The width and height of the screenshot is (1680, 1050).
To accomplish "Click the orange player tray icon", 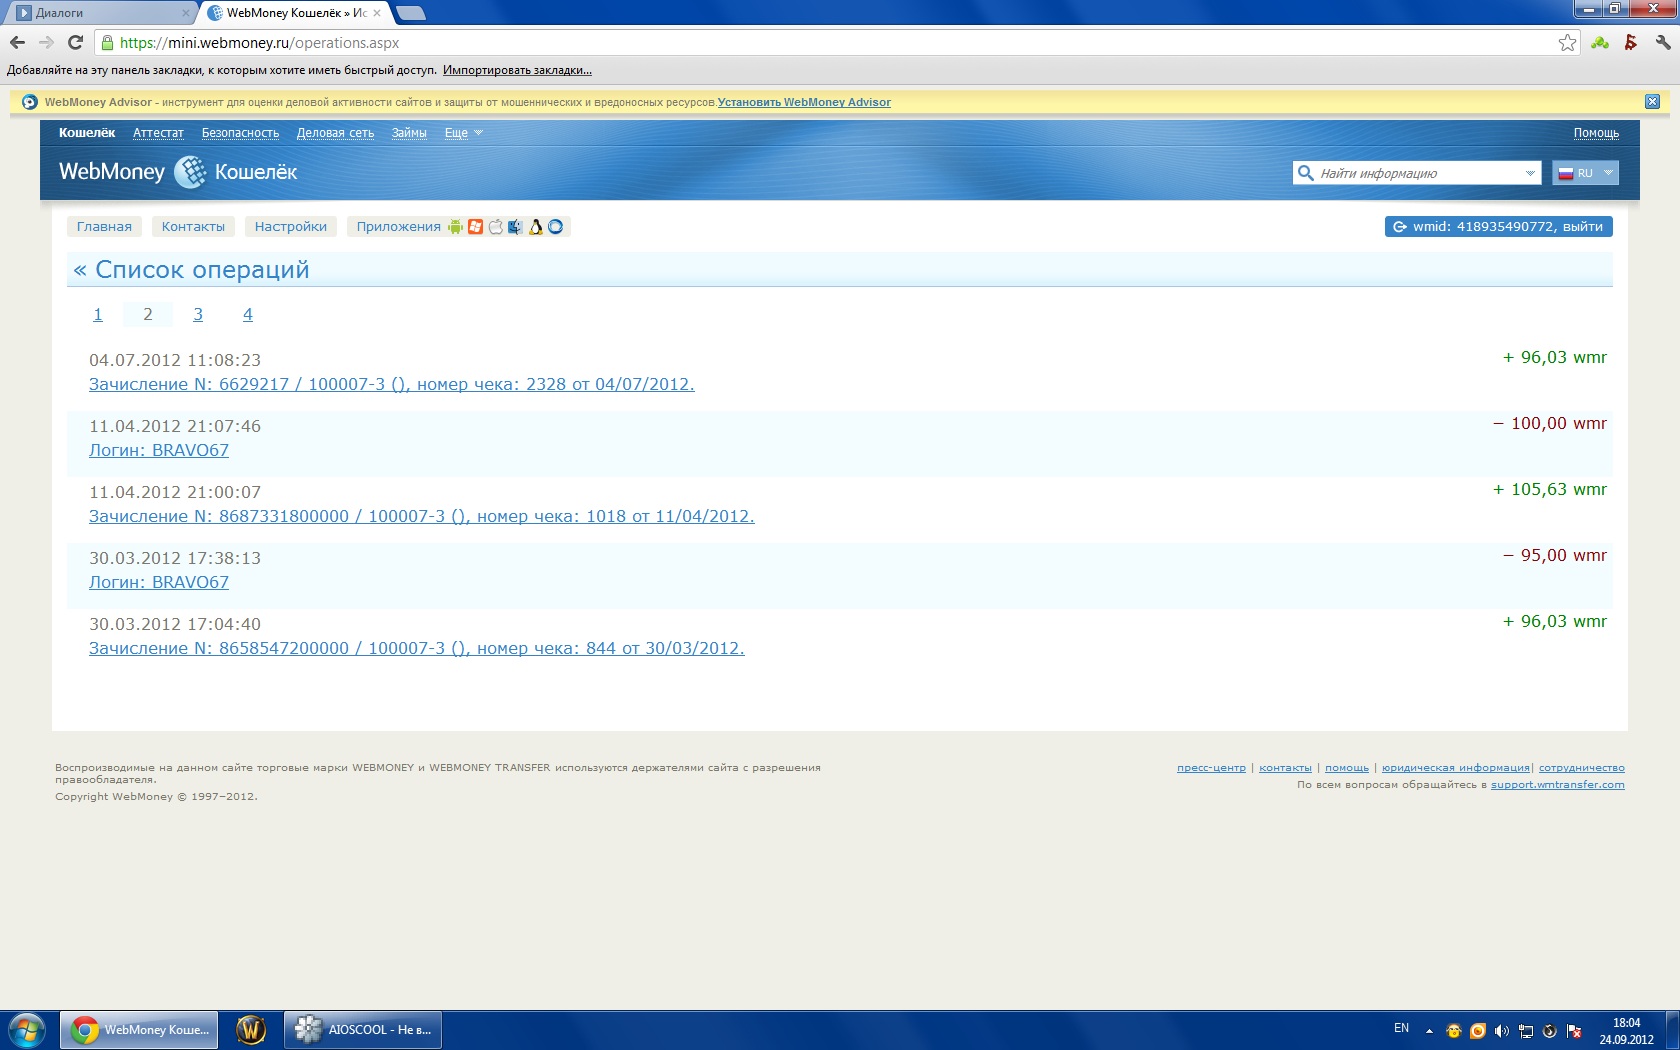I will point(1478,1031).
